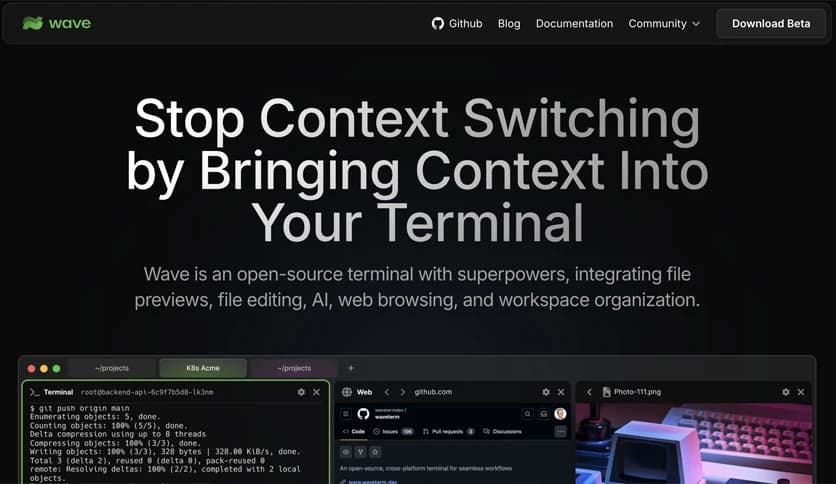This screenshot has height=484, width=836.
Task: Select the purple ~/projects tab
Action: tap(294, 368)
